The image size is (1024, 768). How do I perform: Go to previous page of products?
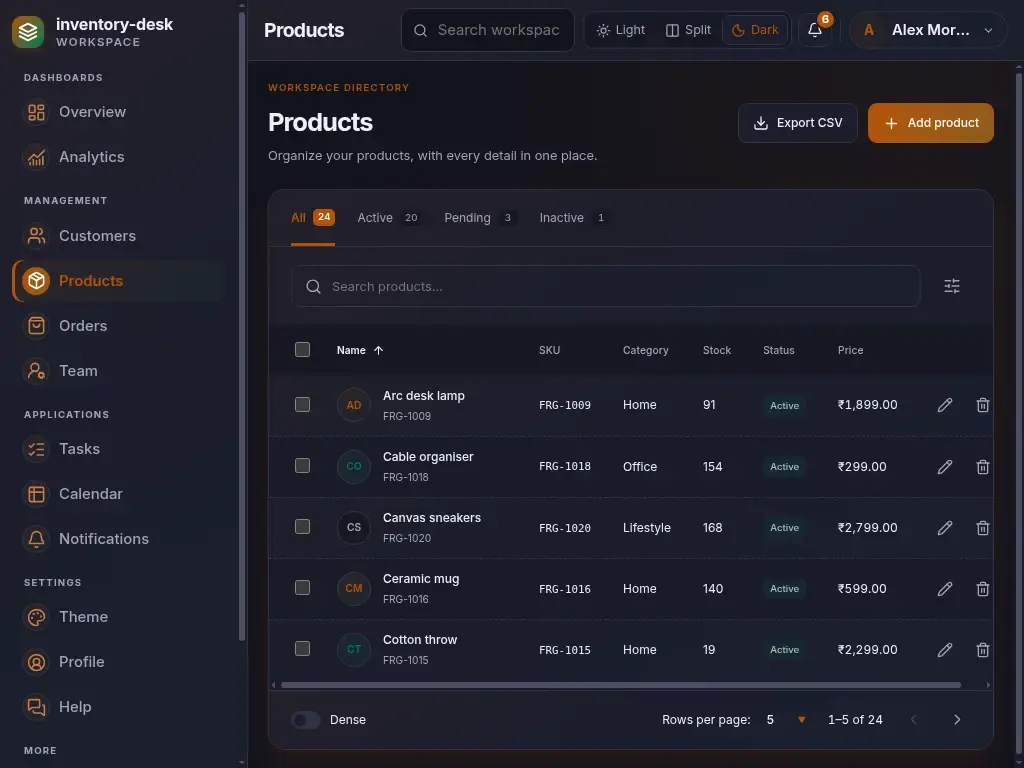point(913,720)
